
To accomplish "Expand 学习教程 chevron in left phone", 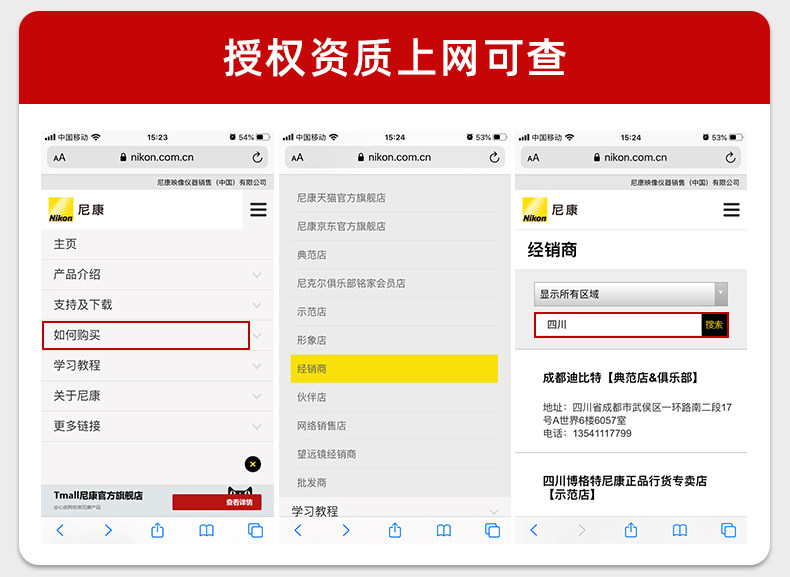I will [257, 366].
